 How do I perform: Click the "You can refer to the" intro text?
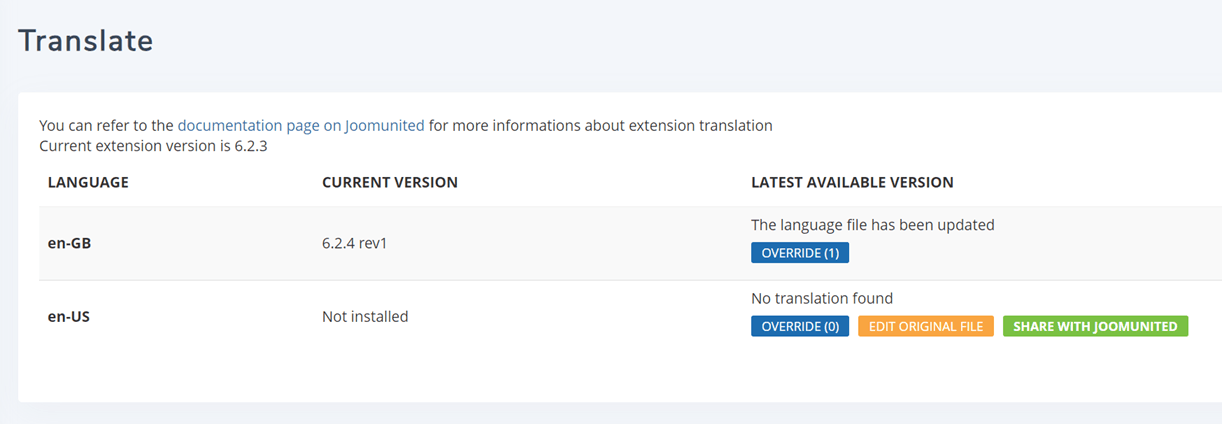pos(106,126)
